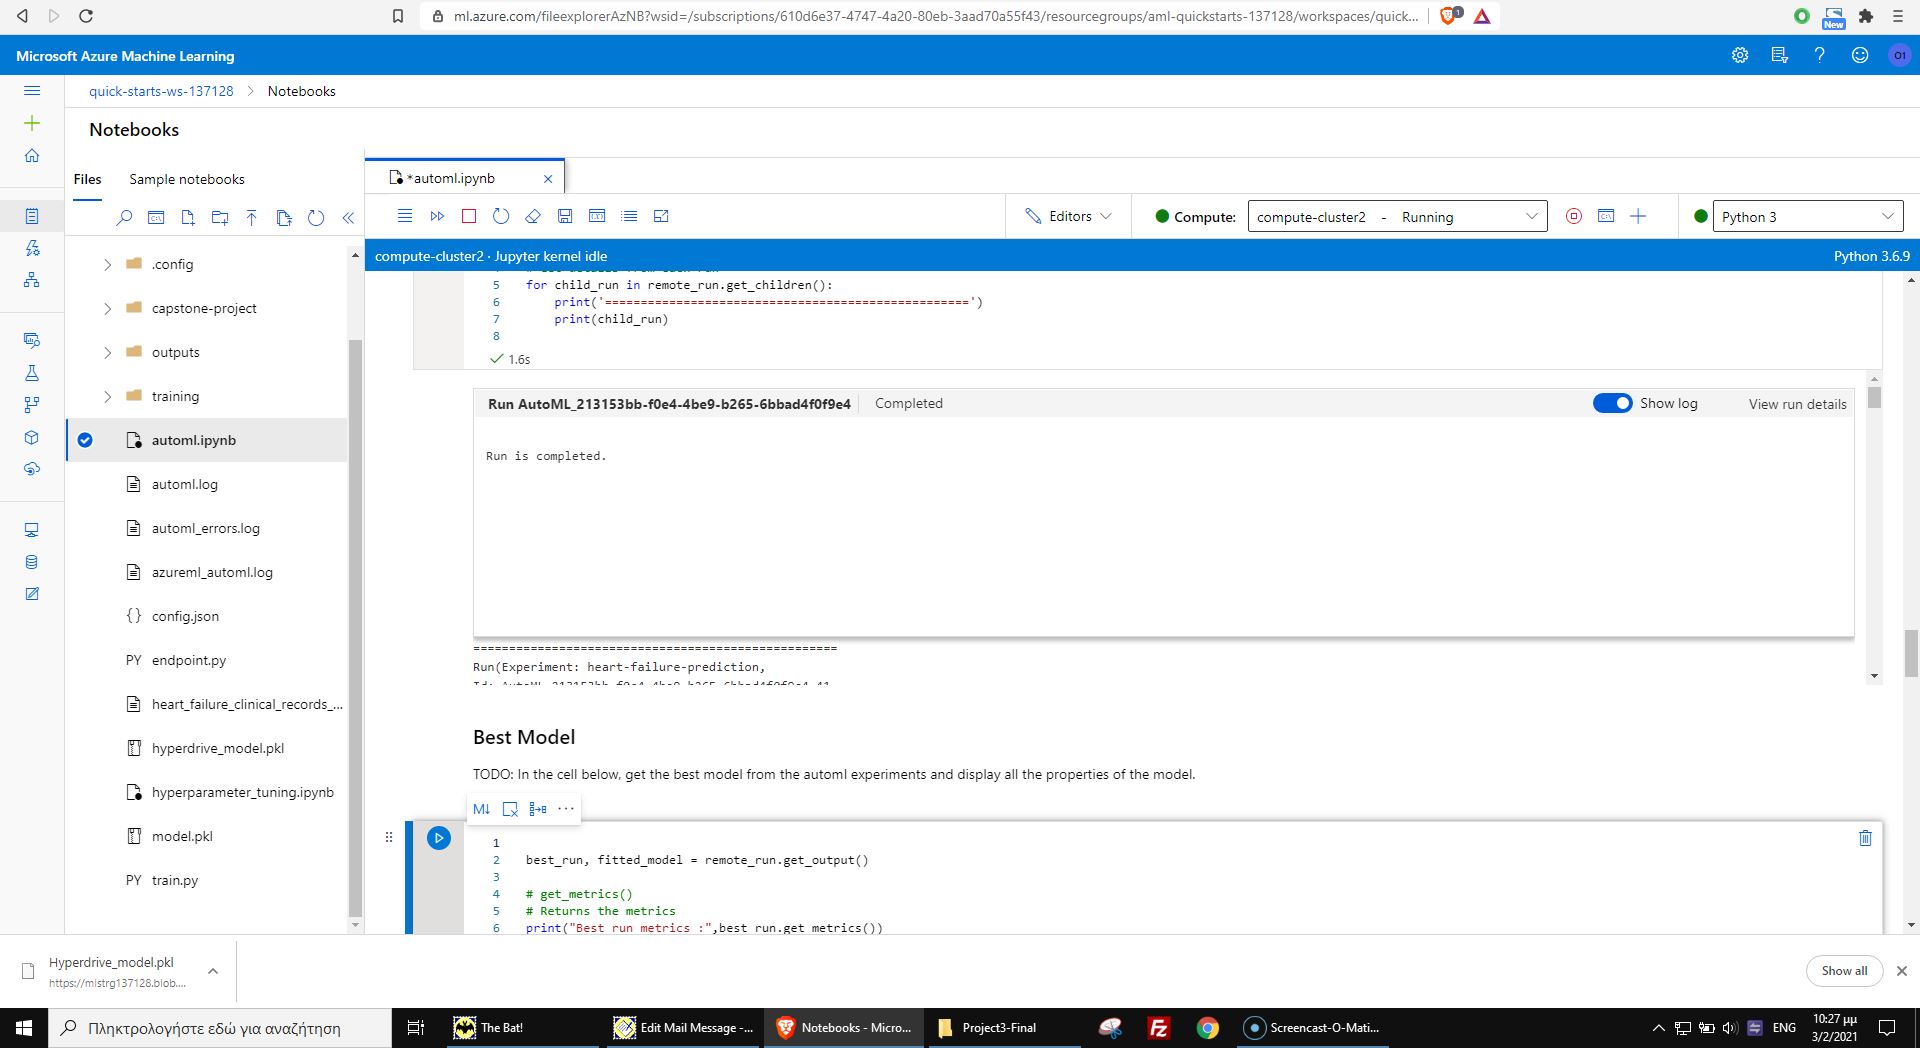Add new compute with plus icon
Viewport: 1920px width, 1048px height.
(1638, 216)
